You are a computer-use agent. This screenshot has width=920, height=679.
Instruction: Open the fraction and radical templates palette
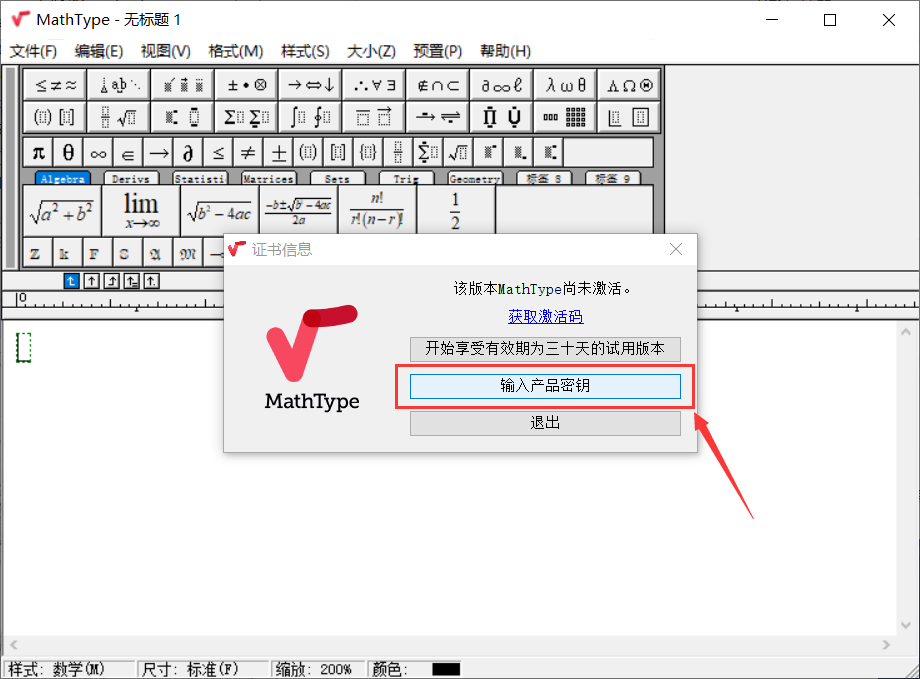(118, 117)
